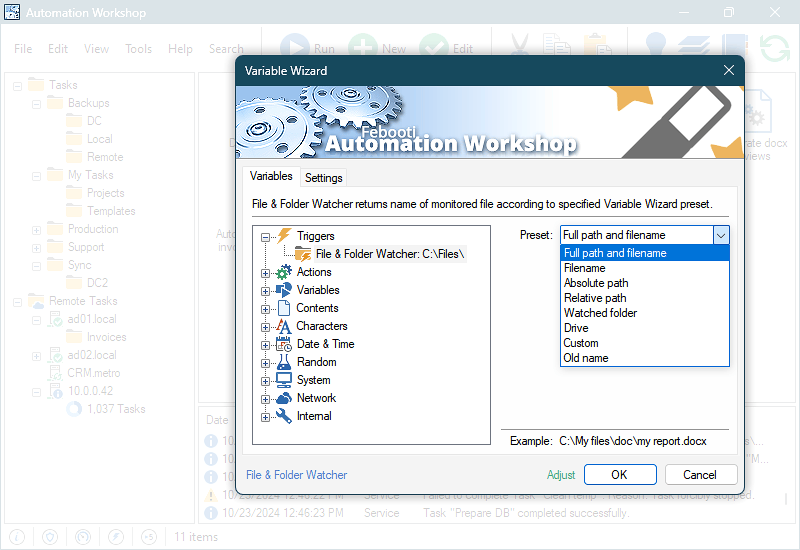Choose Filename preset option
This screenshot has width=800, height=550.
tap(645, 268)
